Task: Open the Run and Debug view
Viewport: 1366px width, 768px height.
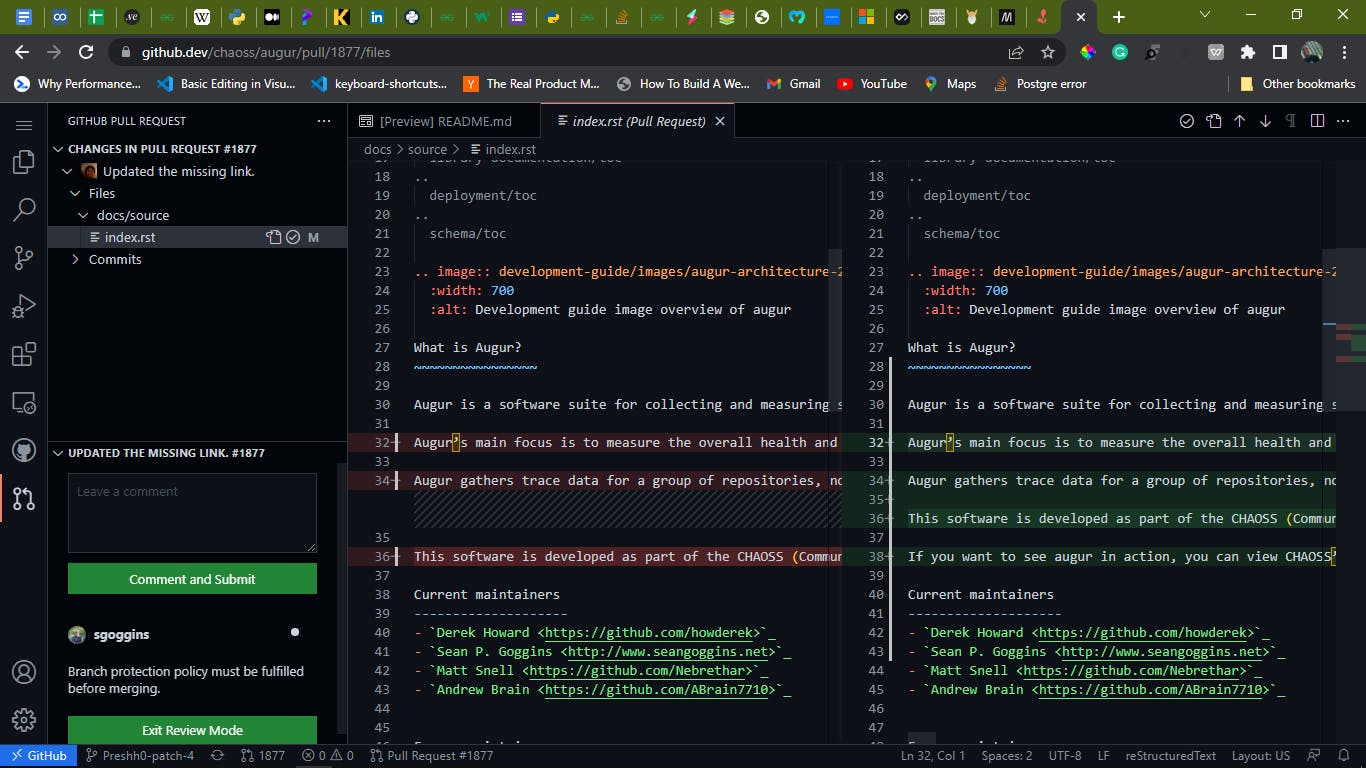Action: coord(23,307)
